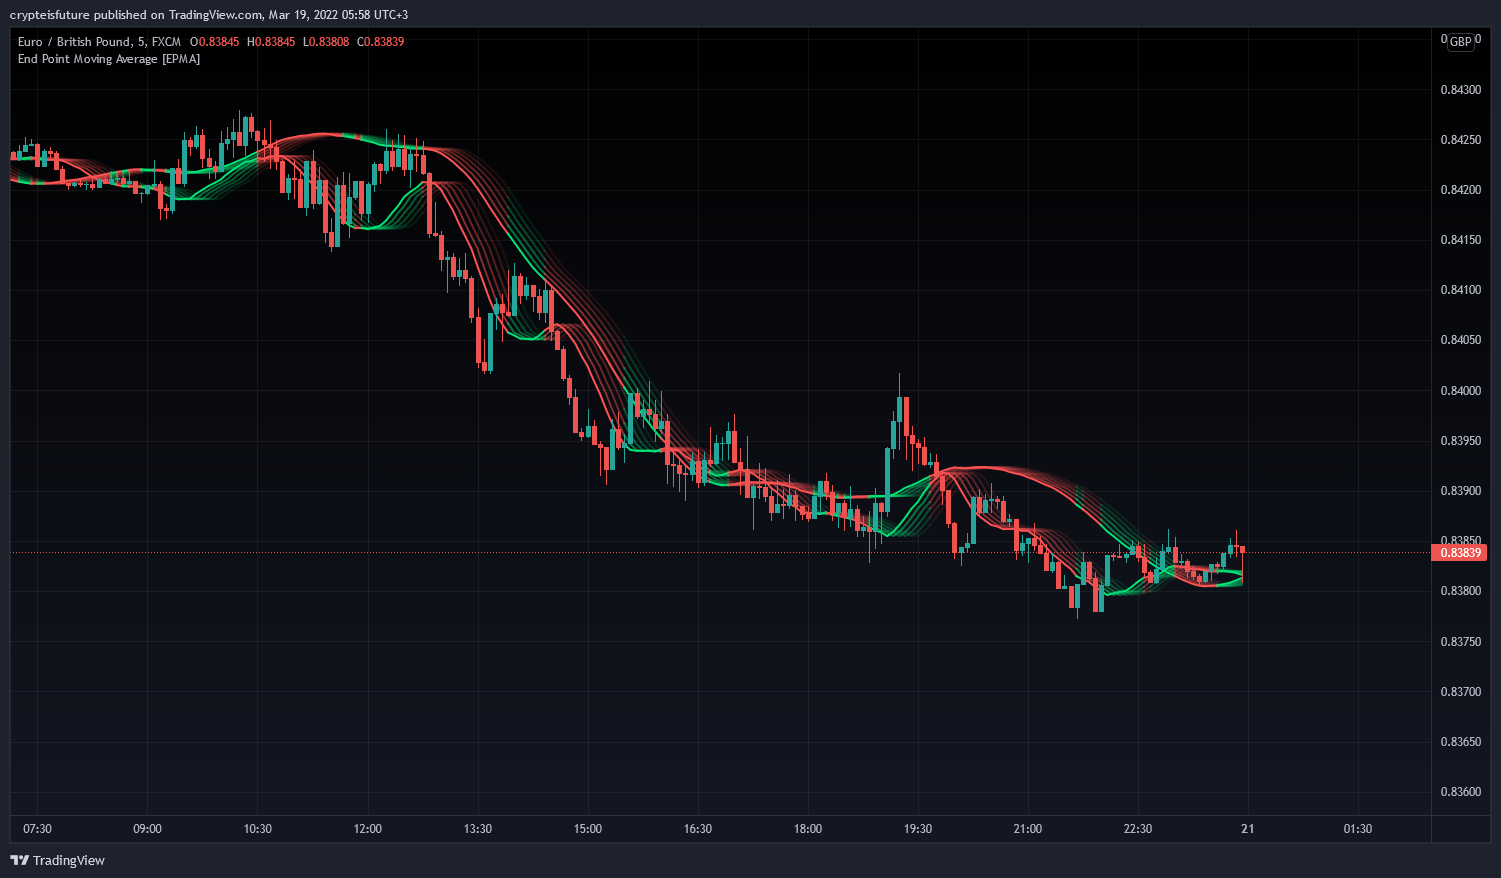Click the 13:30 time axis label
This screenshot has width=1501, height=878.
pos(478,829)
